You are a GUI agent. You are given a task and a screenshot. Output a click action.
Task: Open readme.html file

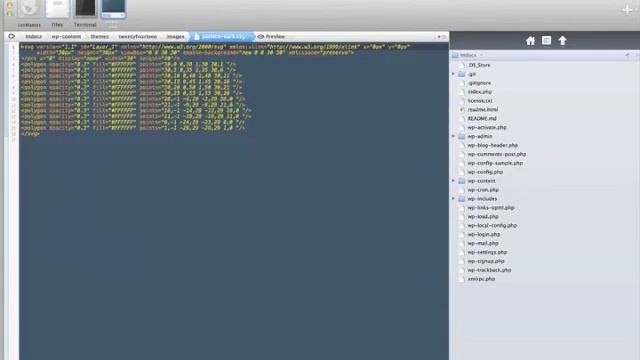point(483,109)
